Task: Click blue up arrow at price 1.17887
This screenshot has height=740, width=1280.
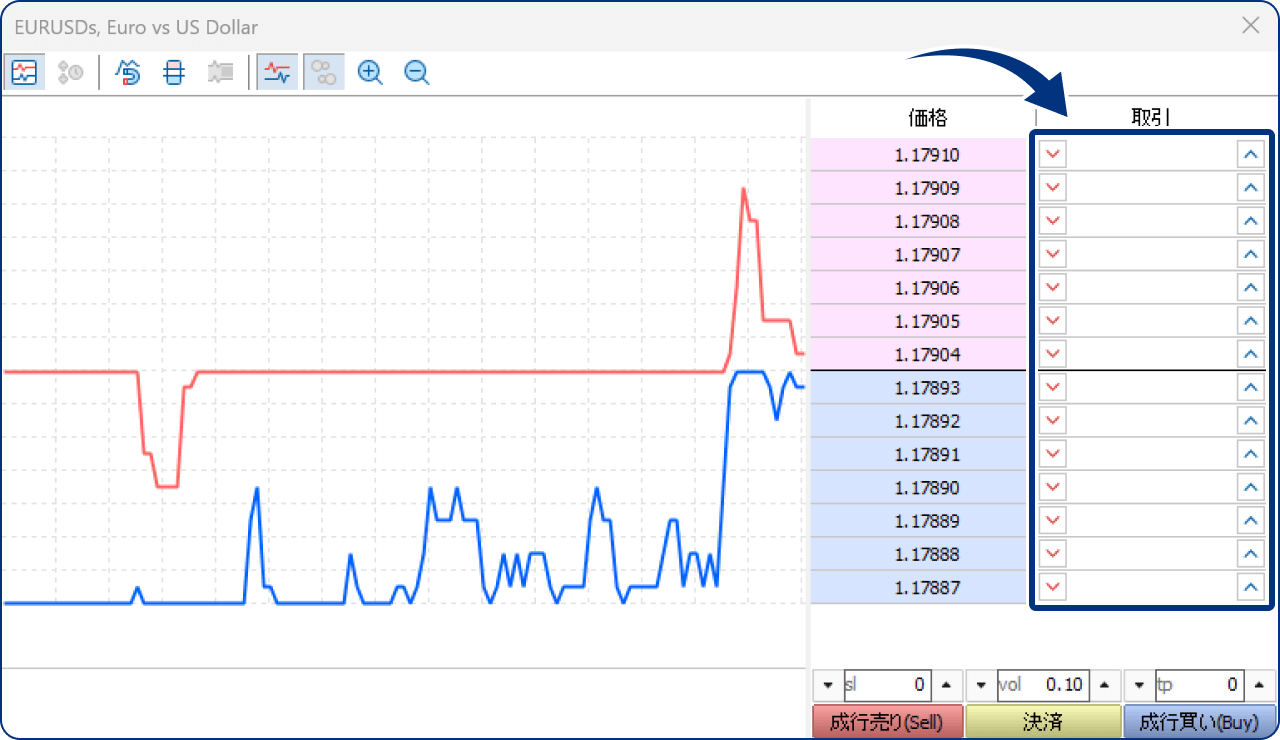Action: (1250, 587)
